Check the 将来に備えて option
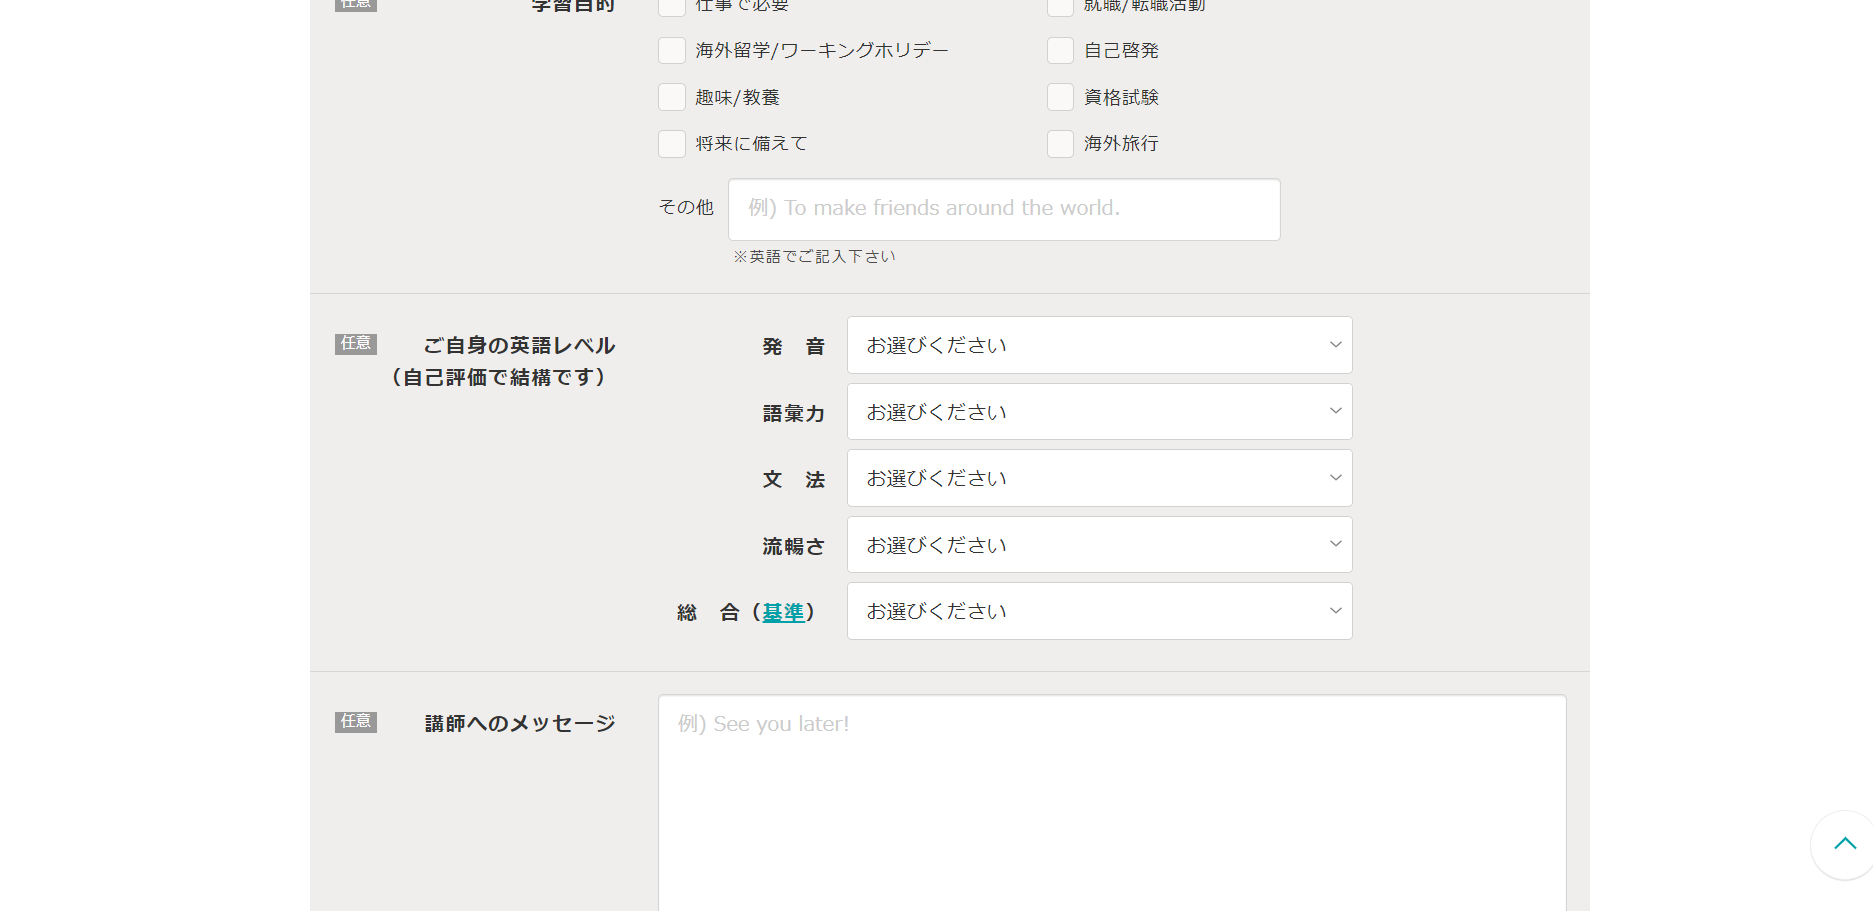Image resolution: width=1873 pixels, height=911 pixels. coord(672,144)
